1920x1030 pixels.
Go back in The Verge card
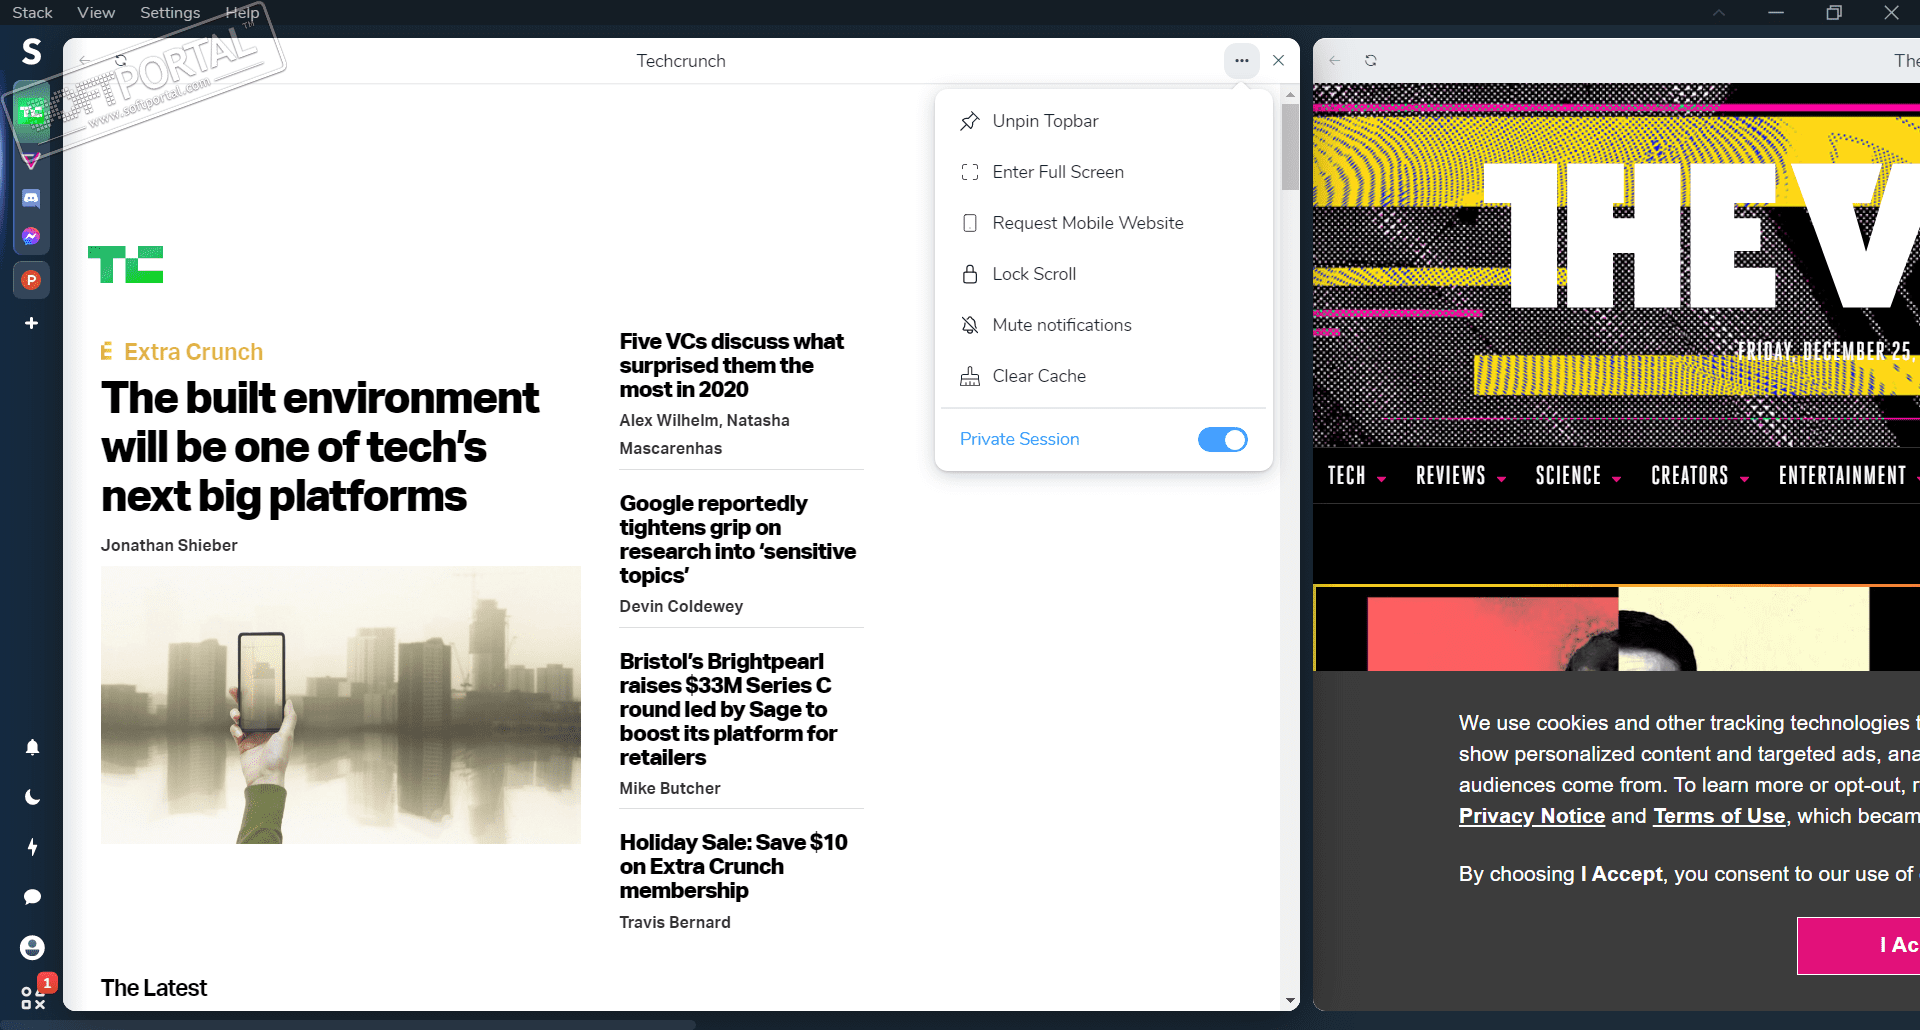click(1335, 61)
